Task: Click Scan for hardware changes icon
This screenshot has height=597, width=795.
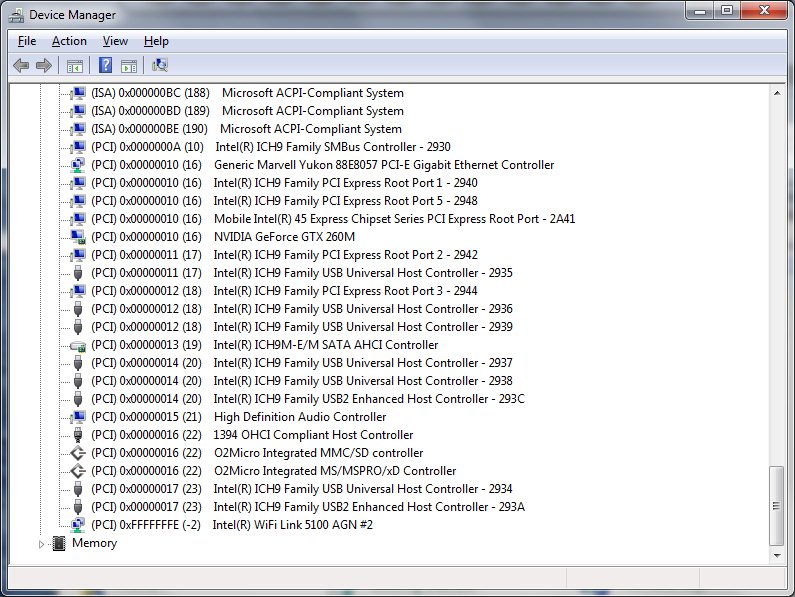Action: point(160,65)
